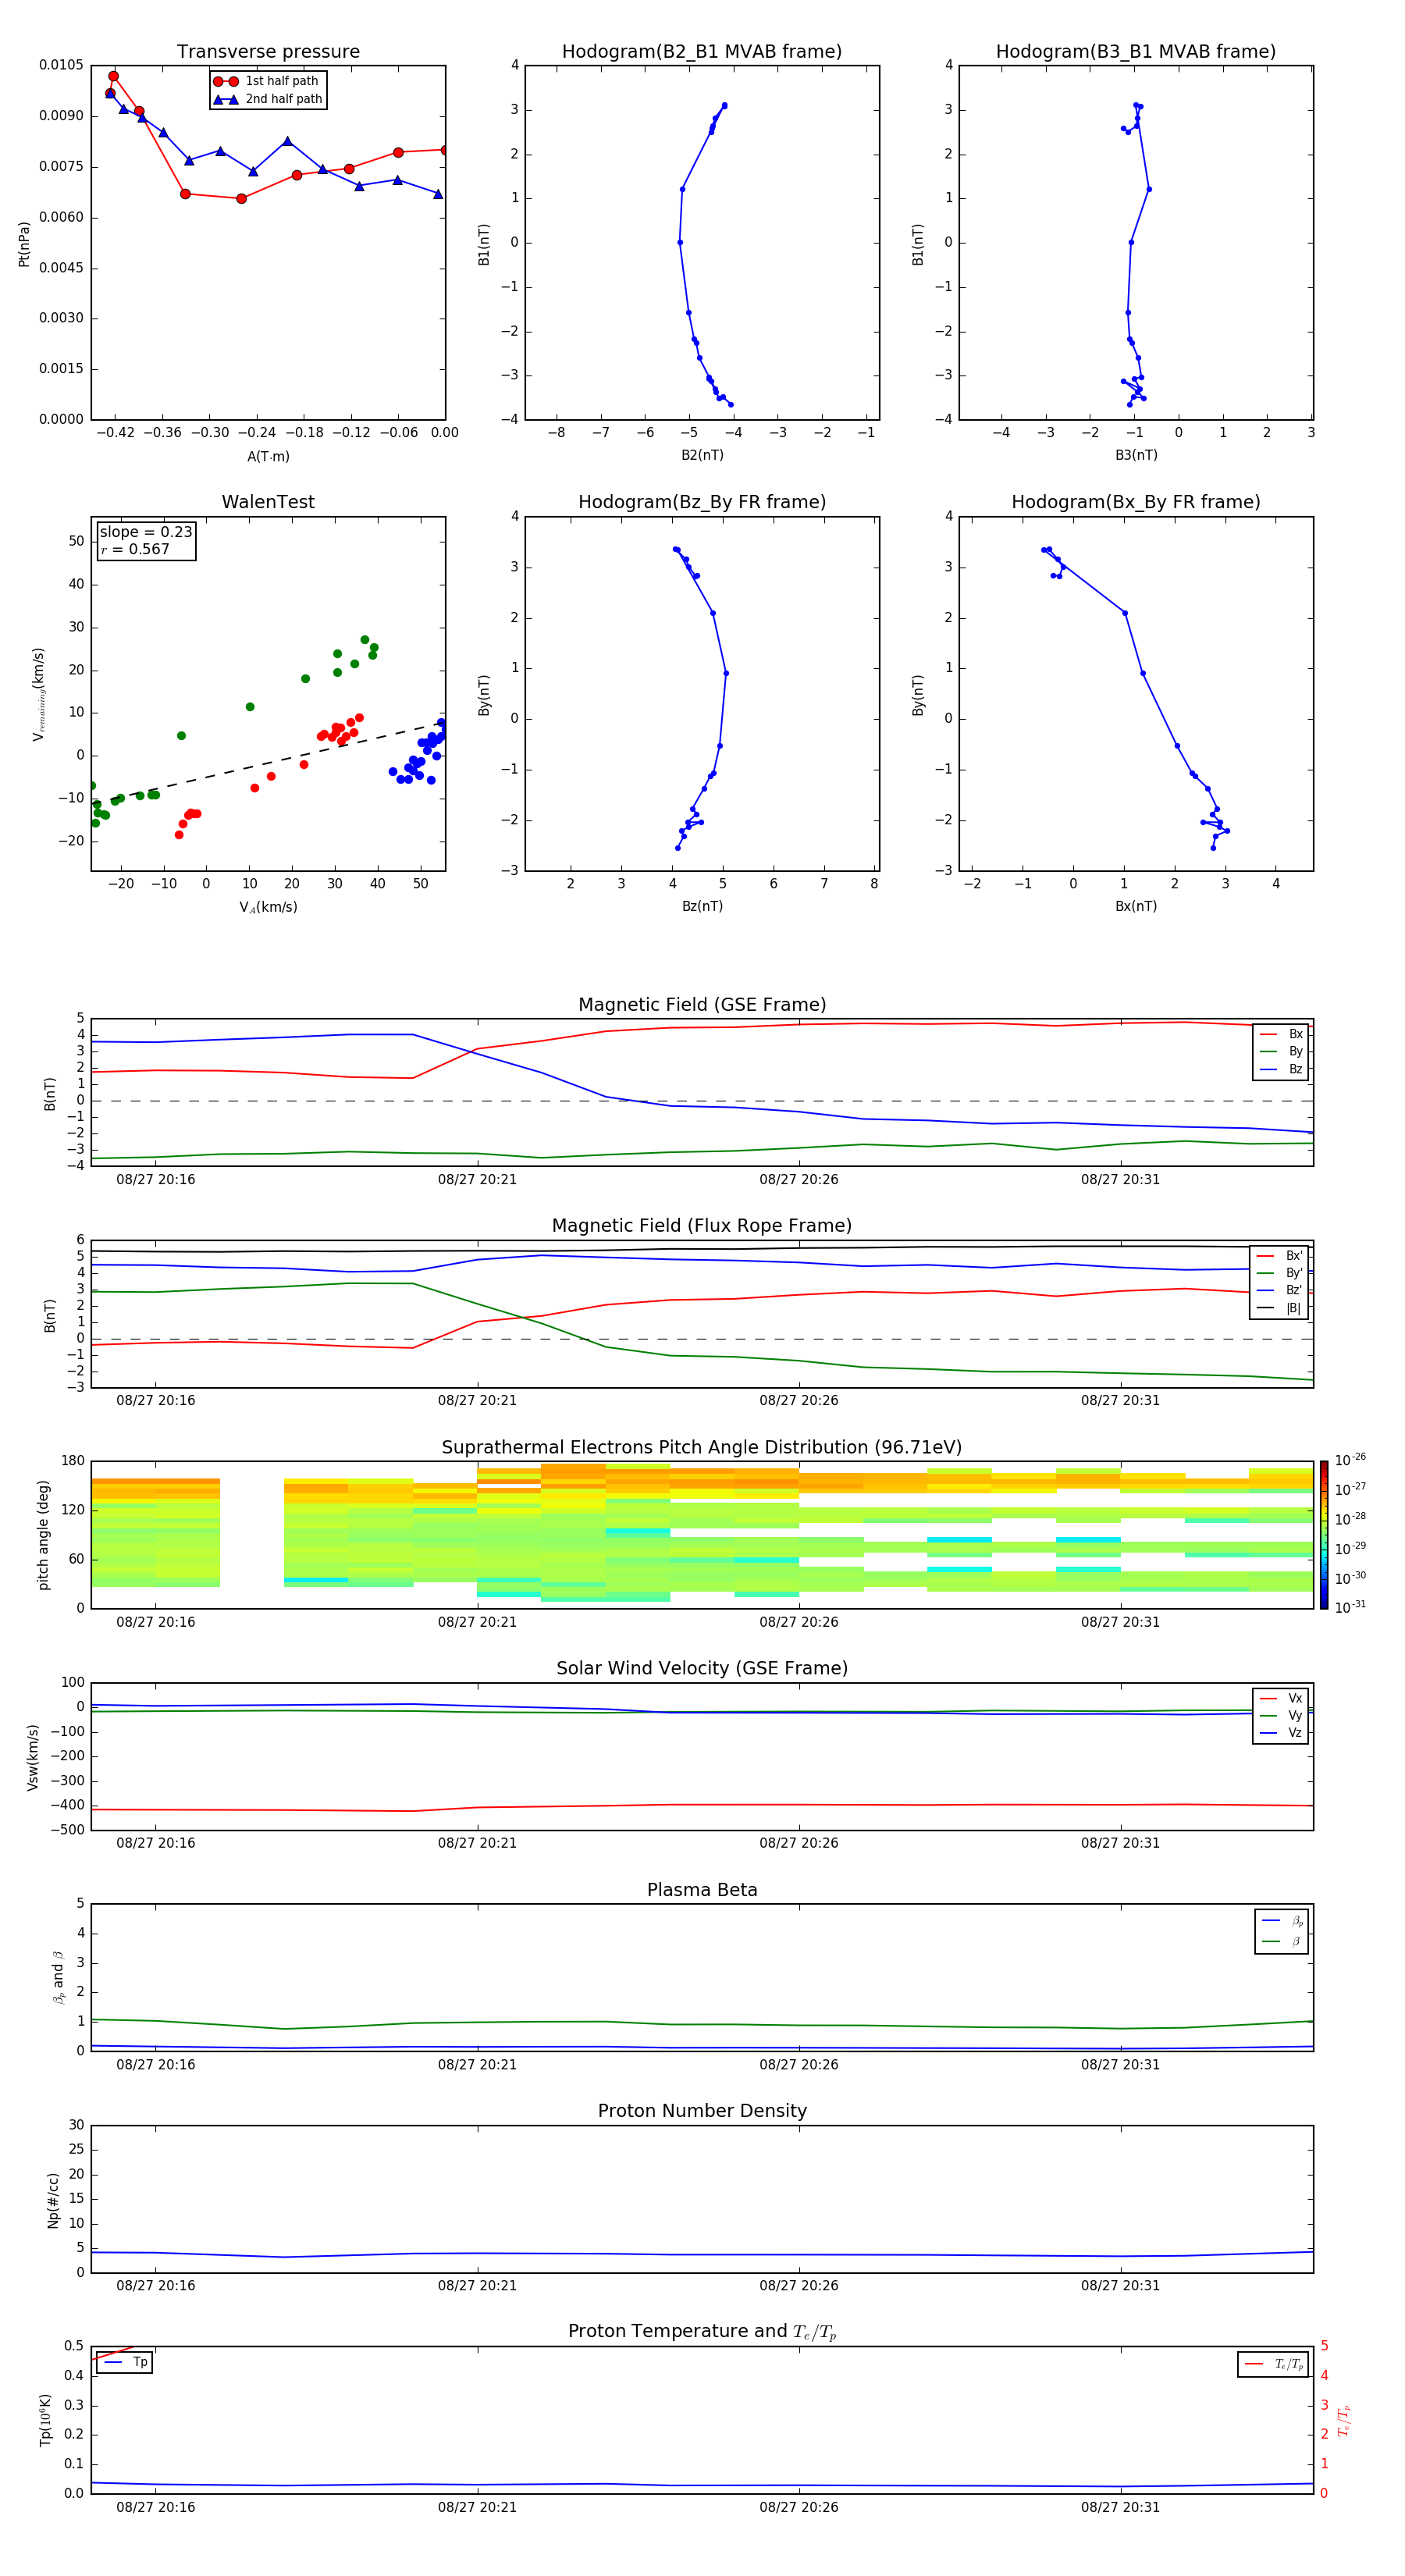The width and height of the screenshot is (1405, 2576).
Task: Click the "Bx'" legend entry in Flux Rope panel
Action: (1280, 1256)
